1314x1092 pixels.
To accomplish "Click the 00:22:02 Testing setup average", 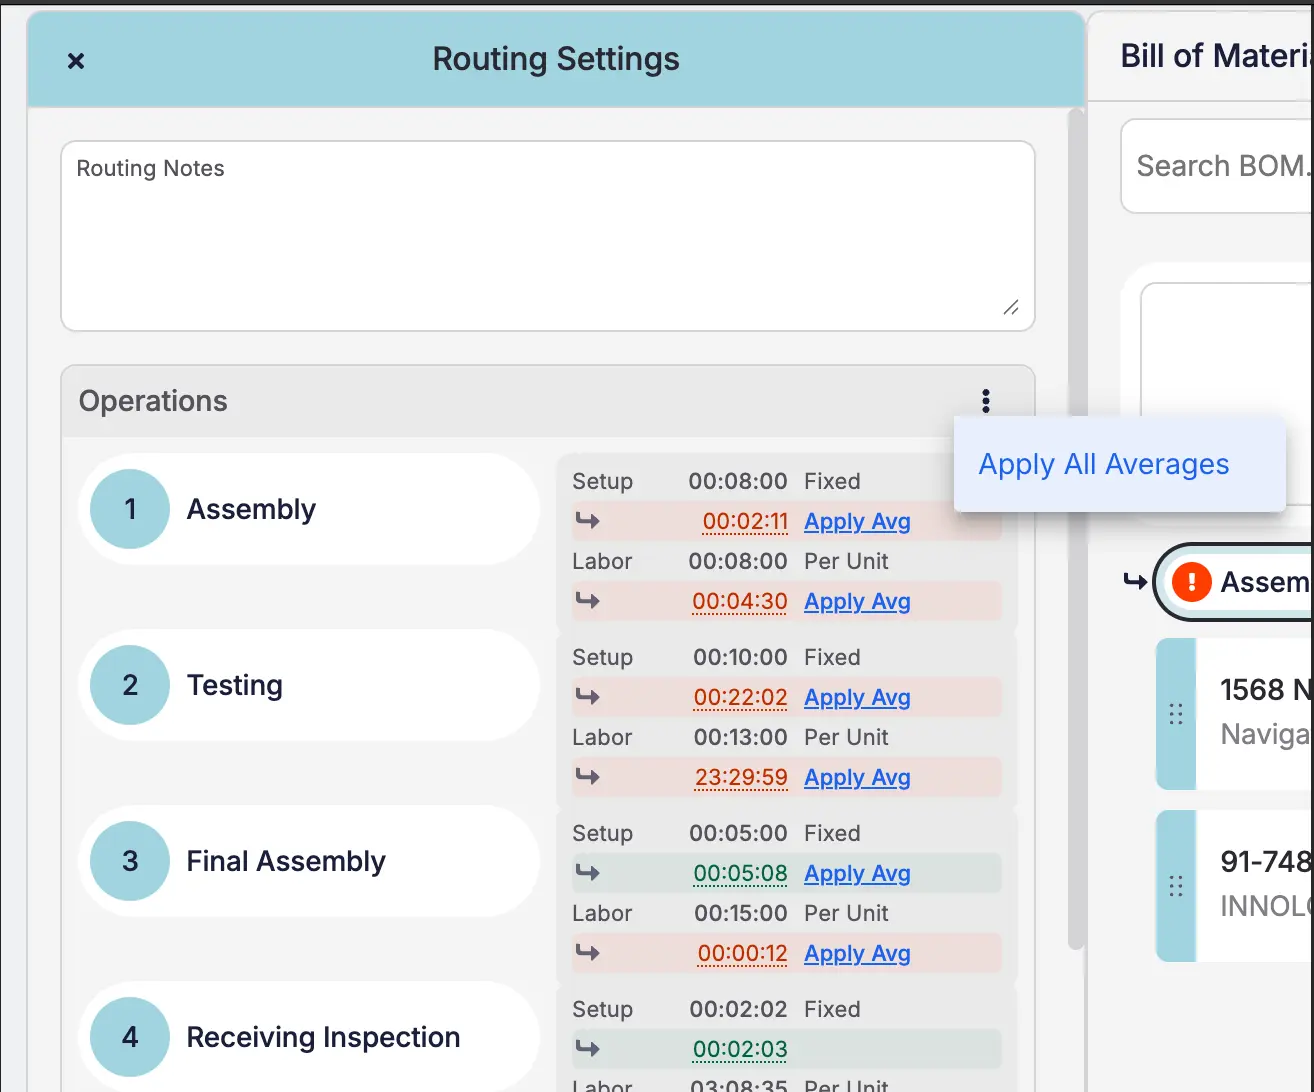I will tap(740, 697).
